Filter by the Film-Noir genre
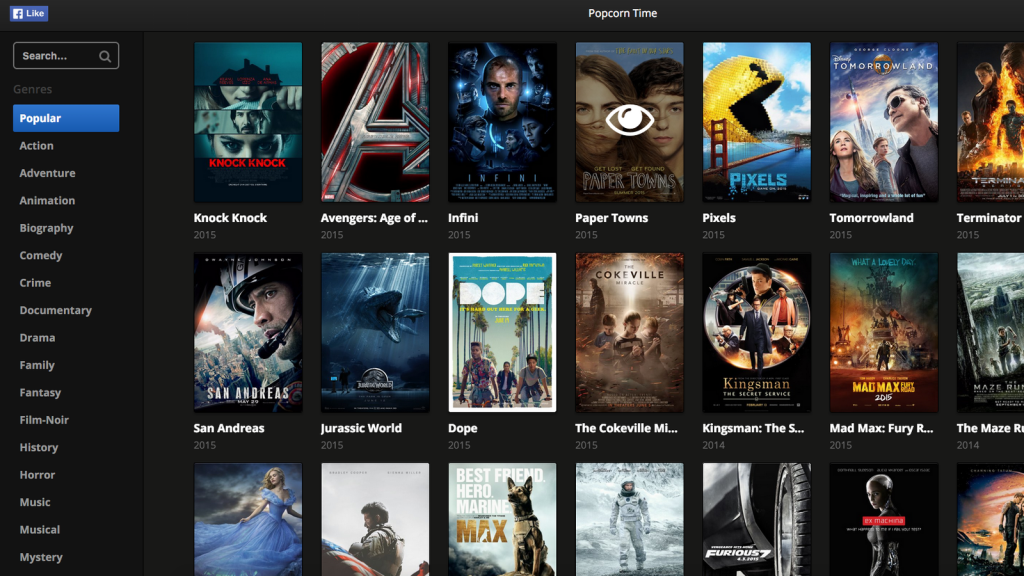1024x576 pixels. (44, 420)
